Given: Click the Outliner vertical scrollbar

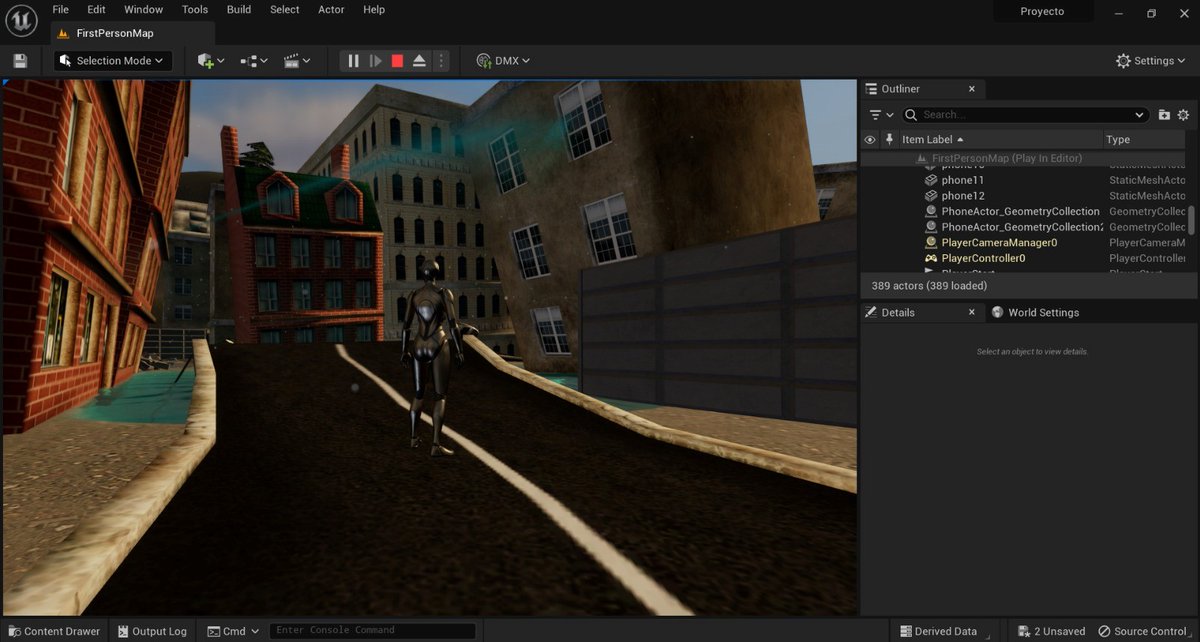Looking at the screenshot, I should pos(1192,221).
